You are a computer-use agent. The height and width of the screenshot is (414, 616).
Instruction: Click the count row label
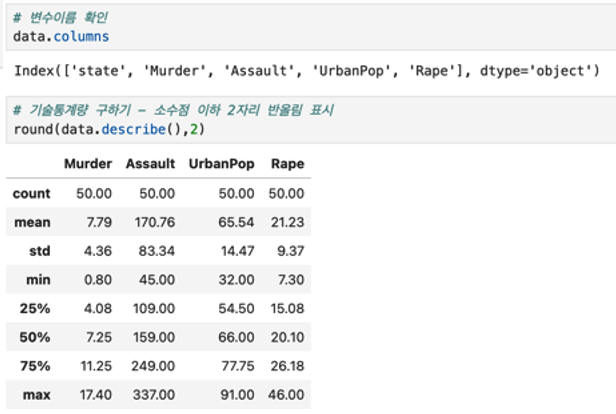pyautogui.click(x=31, y=192)
